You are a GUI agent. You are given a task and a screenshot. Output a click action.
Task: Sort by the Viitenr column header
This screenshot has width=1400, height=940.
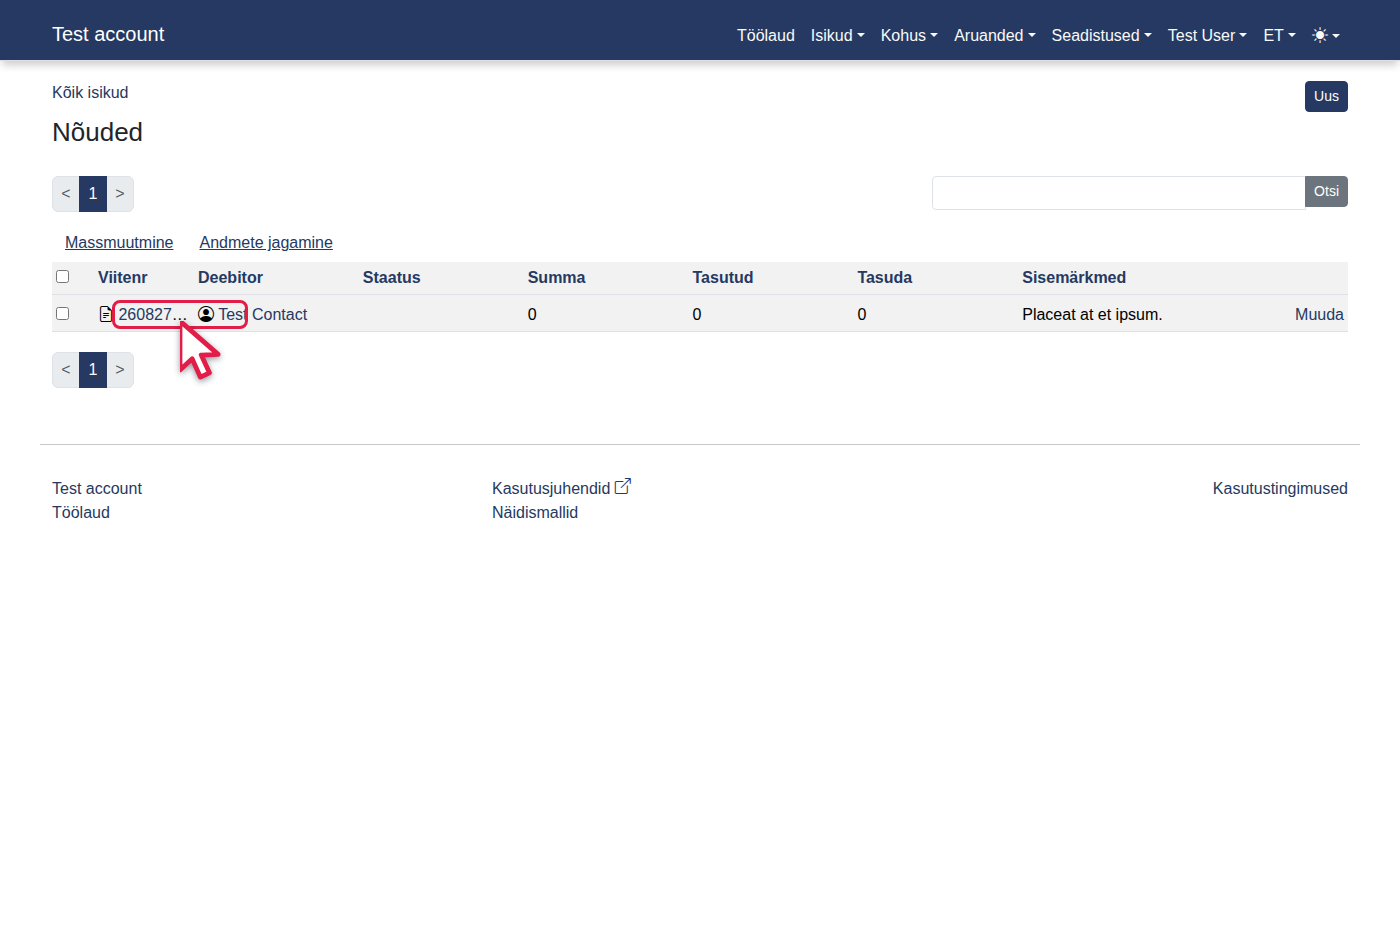click(122, 277)
